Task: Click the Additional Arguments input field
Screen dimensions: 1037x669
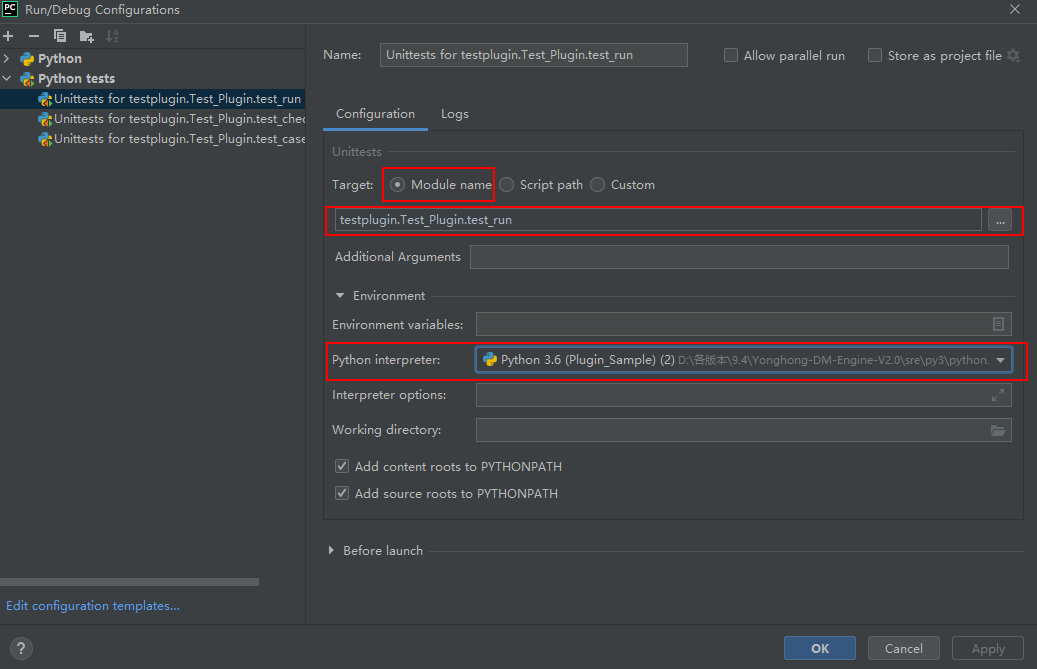Action: (738, 257)
